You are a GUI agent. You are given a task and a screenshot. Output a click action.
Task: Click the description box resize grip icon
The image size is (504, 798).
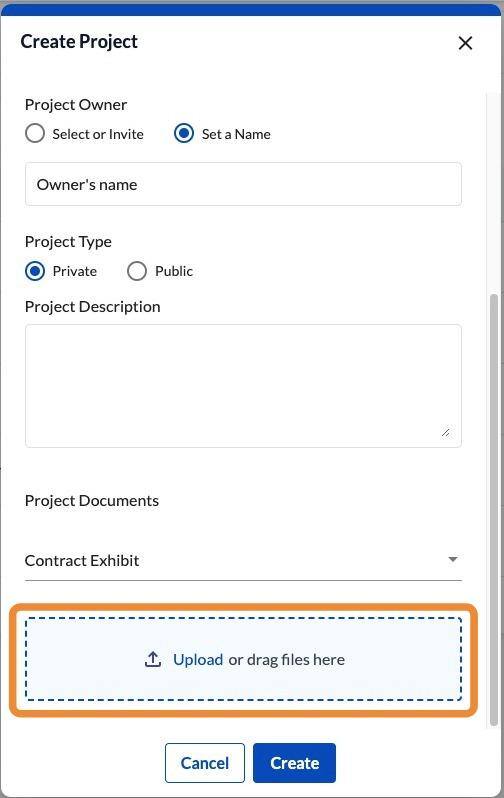[x=445, y=433]
